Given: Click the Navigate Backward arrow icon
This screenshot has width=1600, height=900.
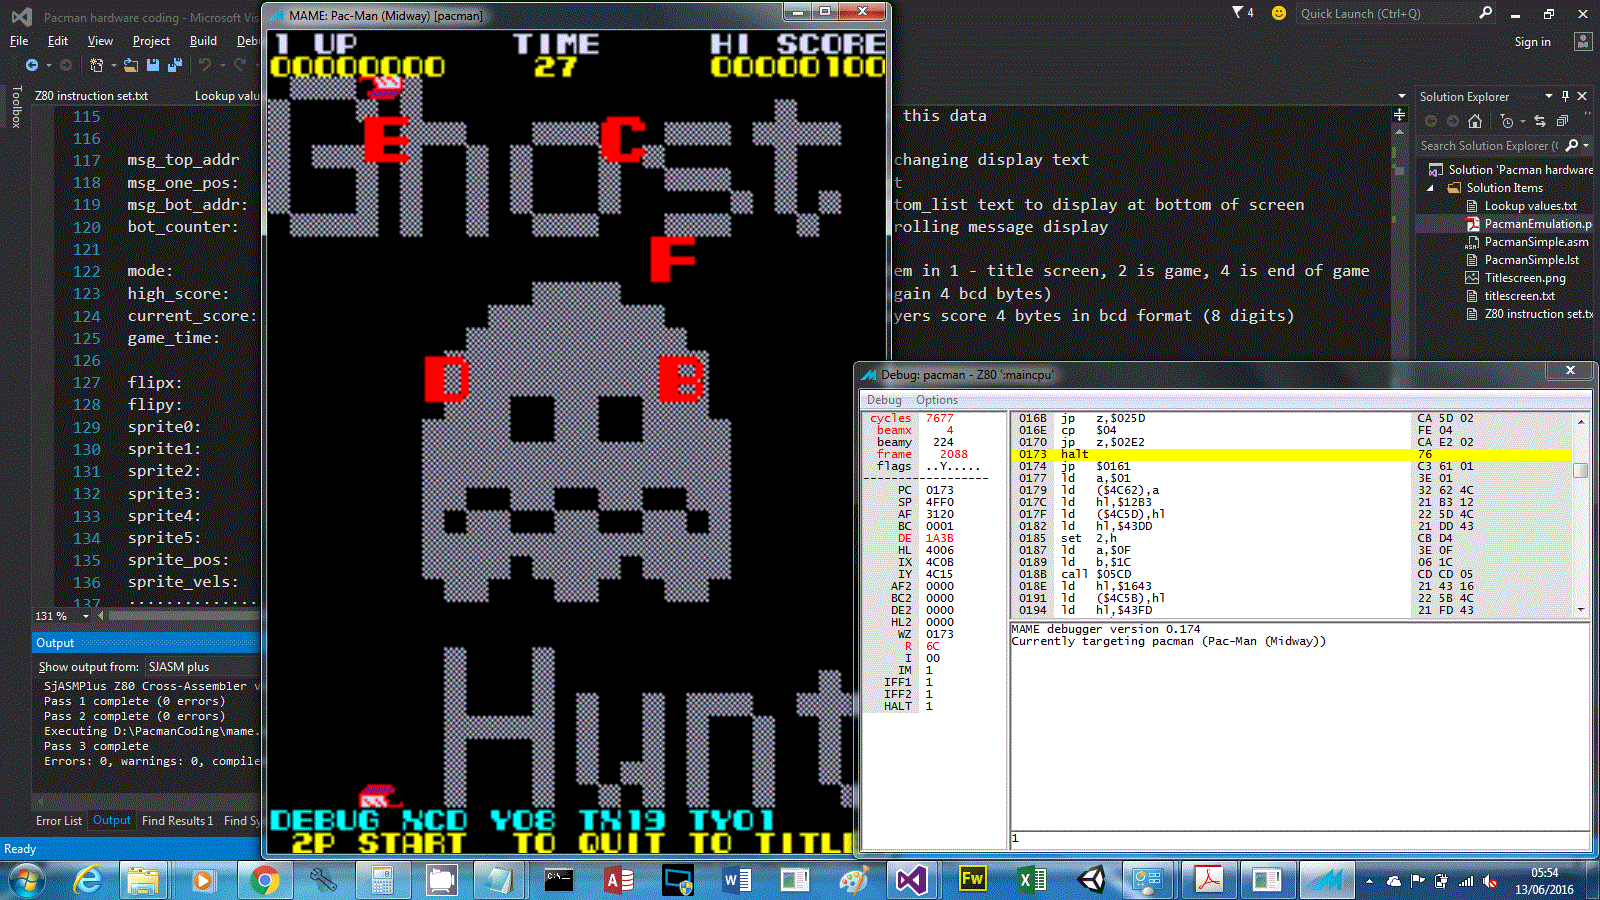Looking at the screenshot, I should (32, 65).
